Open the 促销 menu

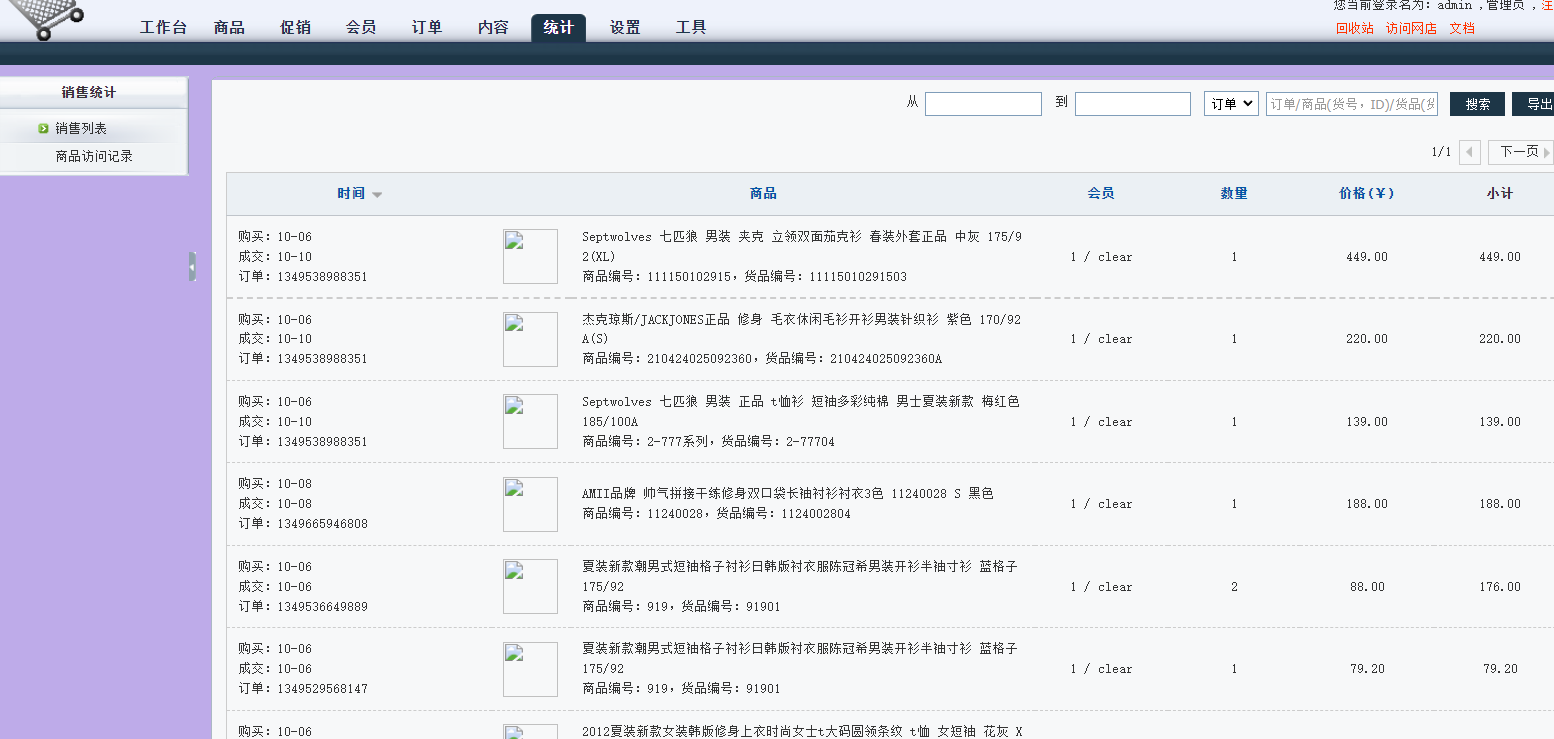295,27
